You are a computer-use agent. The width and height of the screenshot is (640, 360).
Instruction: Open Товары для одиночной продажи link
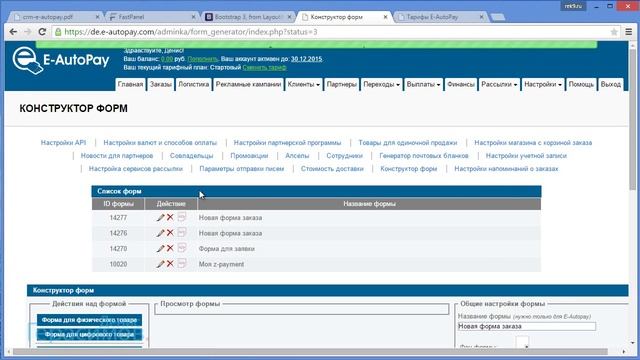(x=408, y=142)
